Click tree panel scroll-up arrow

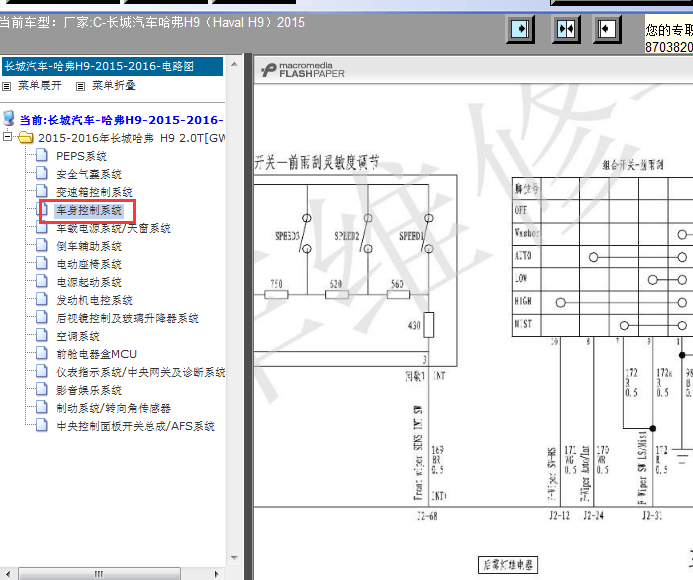pyautogui.click(x=234, y=65)
